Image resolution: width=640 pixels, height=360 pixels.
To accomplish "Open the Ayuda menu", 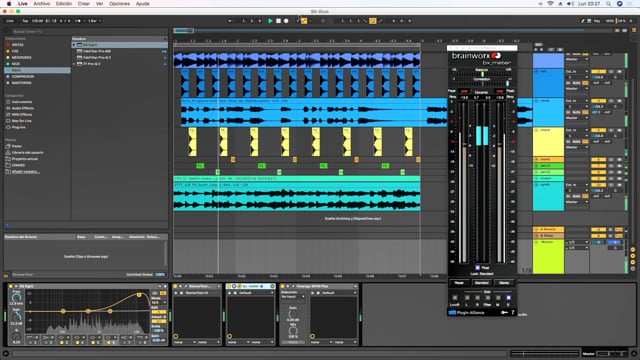I will coord(142,4).
